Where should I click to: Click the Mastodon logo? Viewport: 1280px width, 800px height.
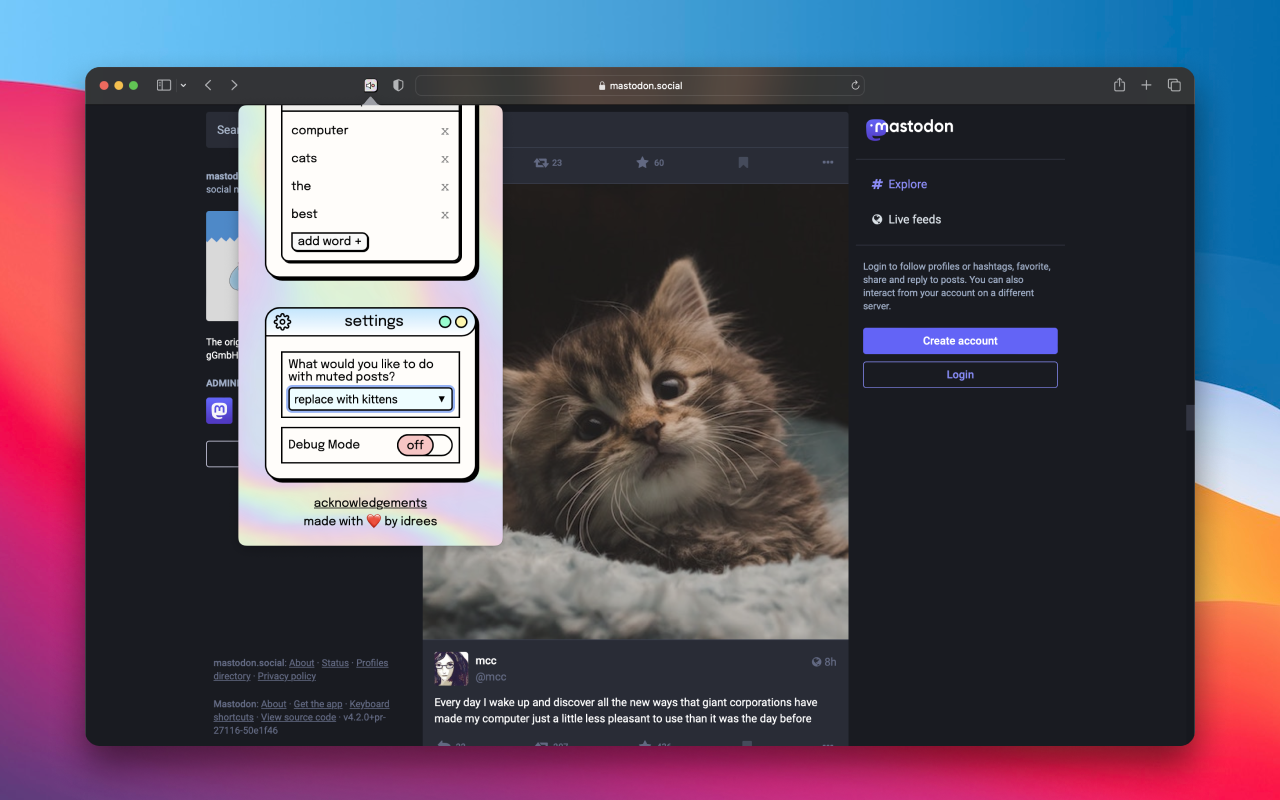pos(909,128)
